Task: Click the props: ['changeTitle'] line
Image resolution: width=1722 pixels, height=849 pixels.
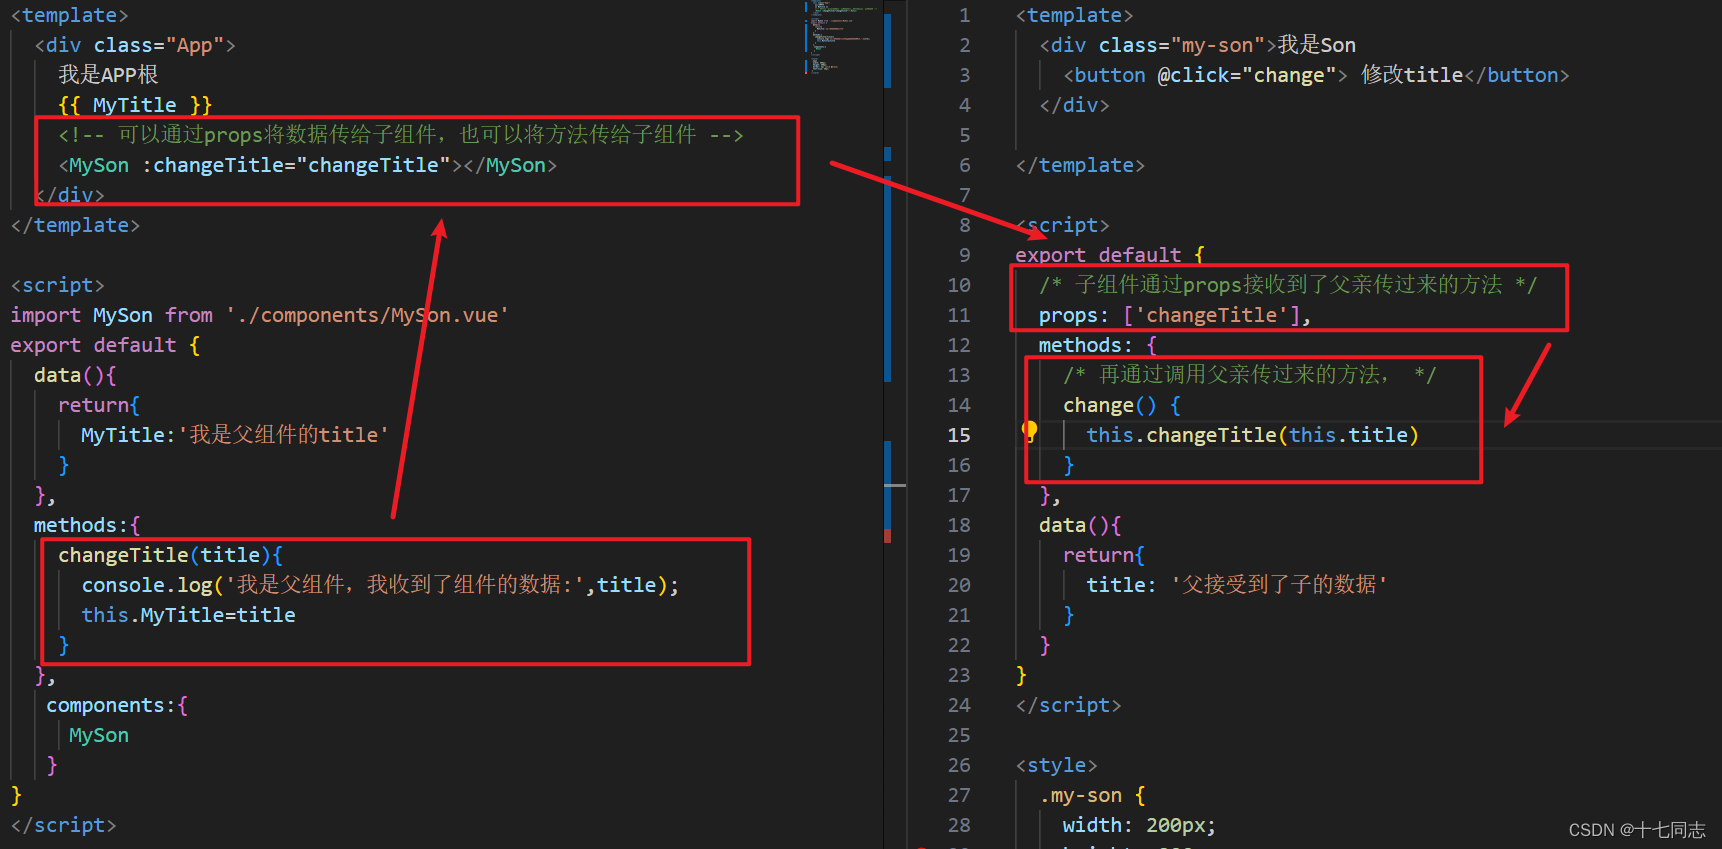Action: coord(1175,315)
